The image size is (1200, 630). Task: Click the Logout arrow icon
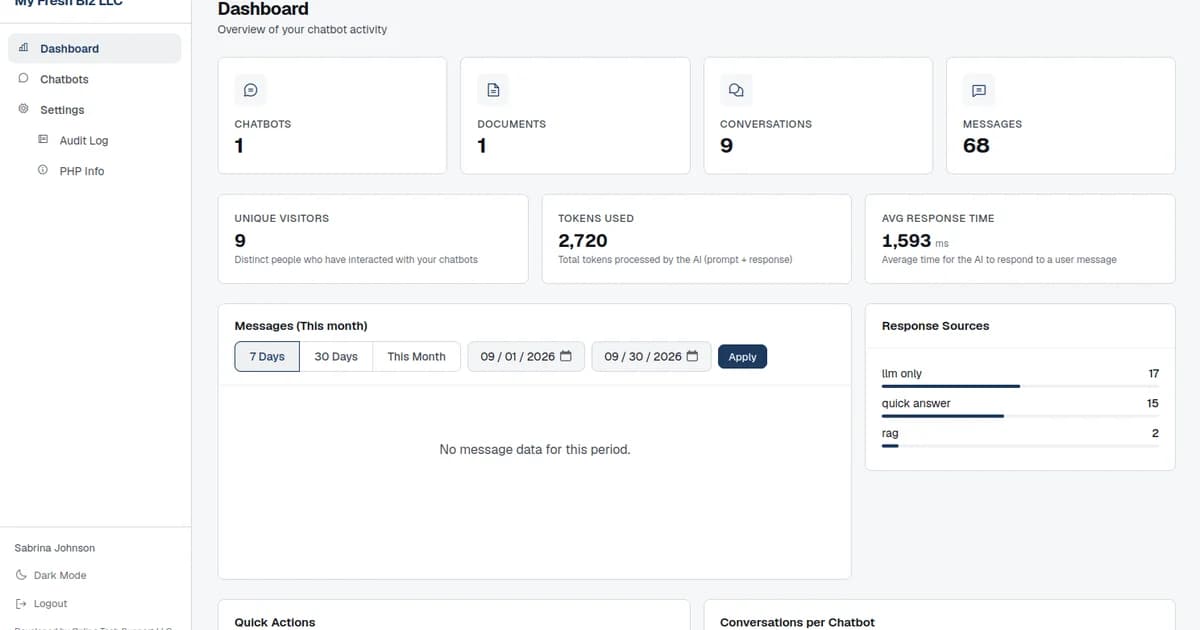tap(22, 603)
